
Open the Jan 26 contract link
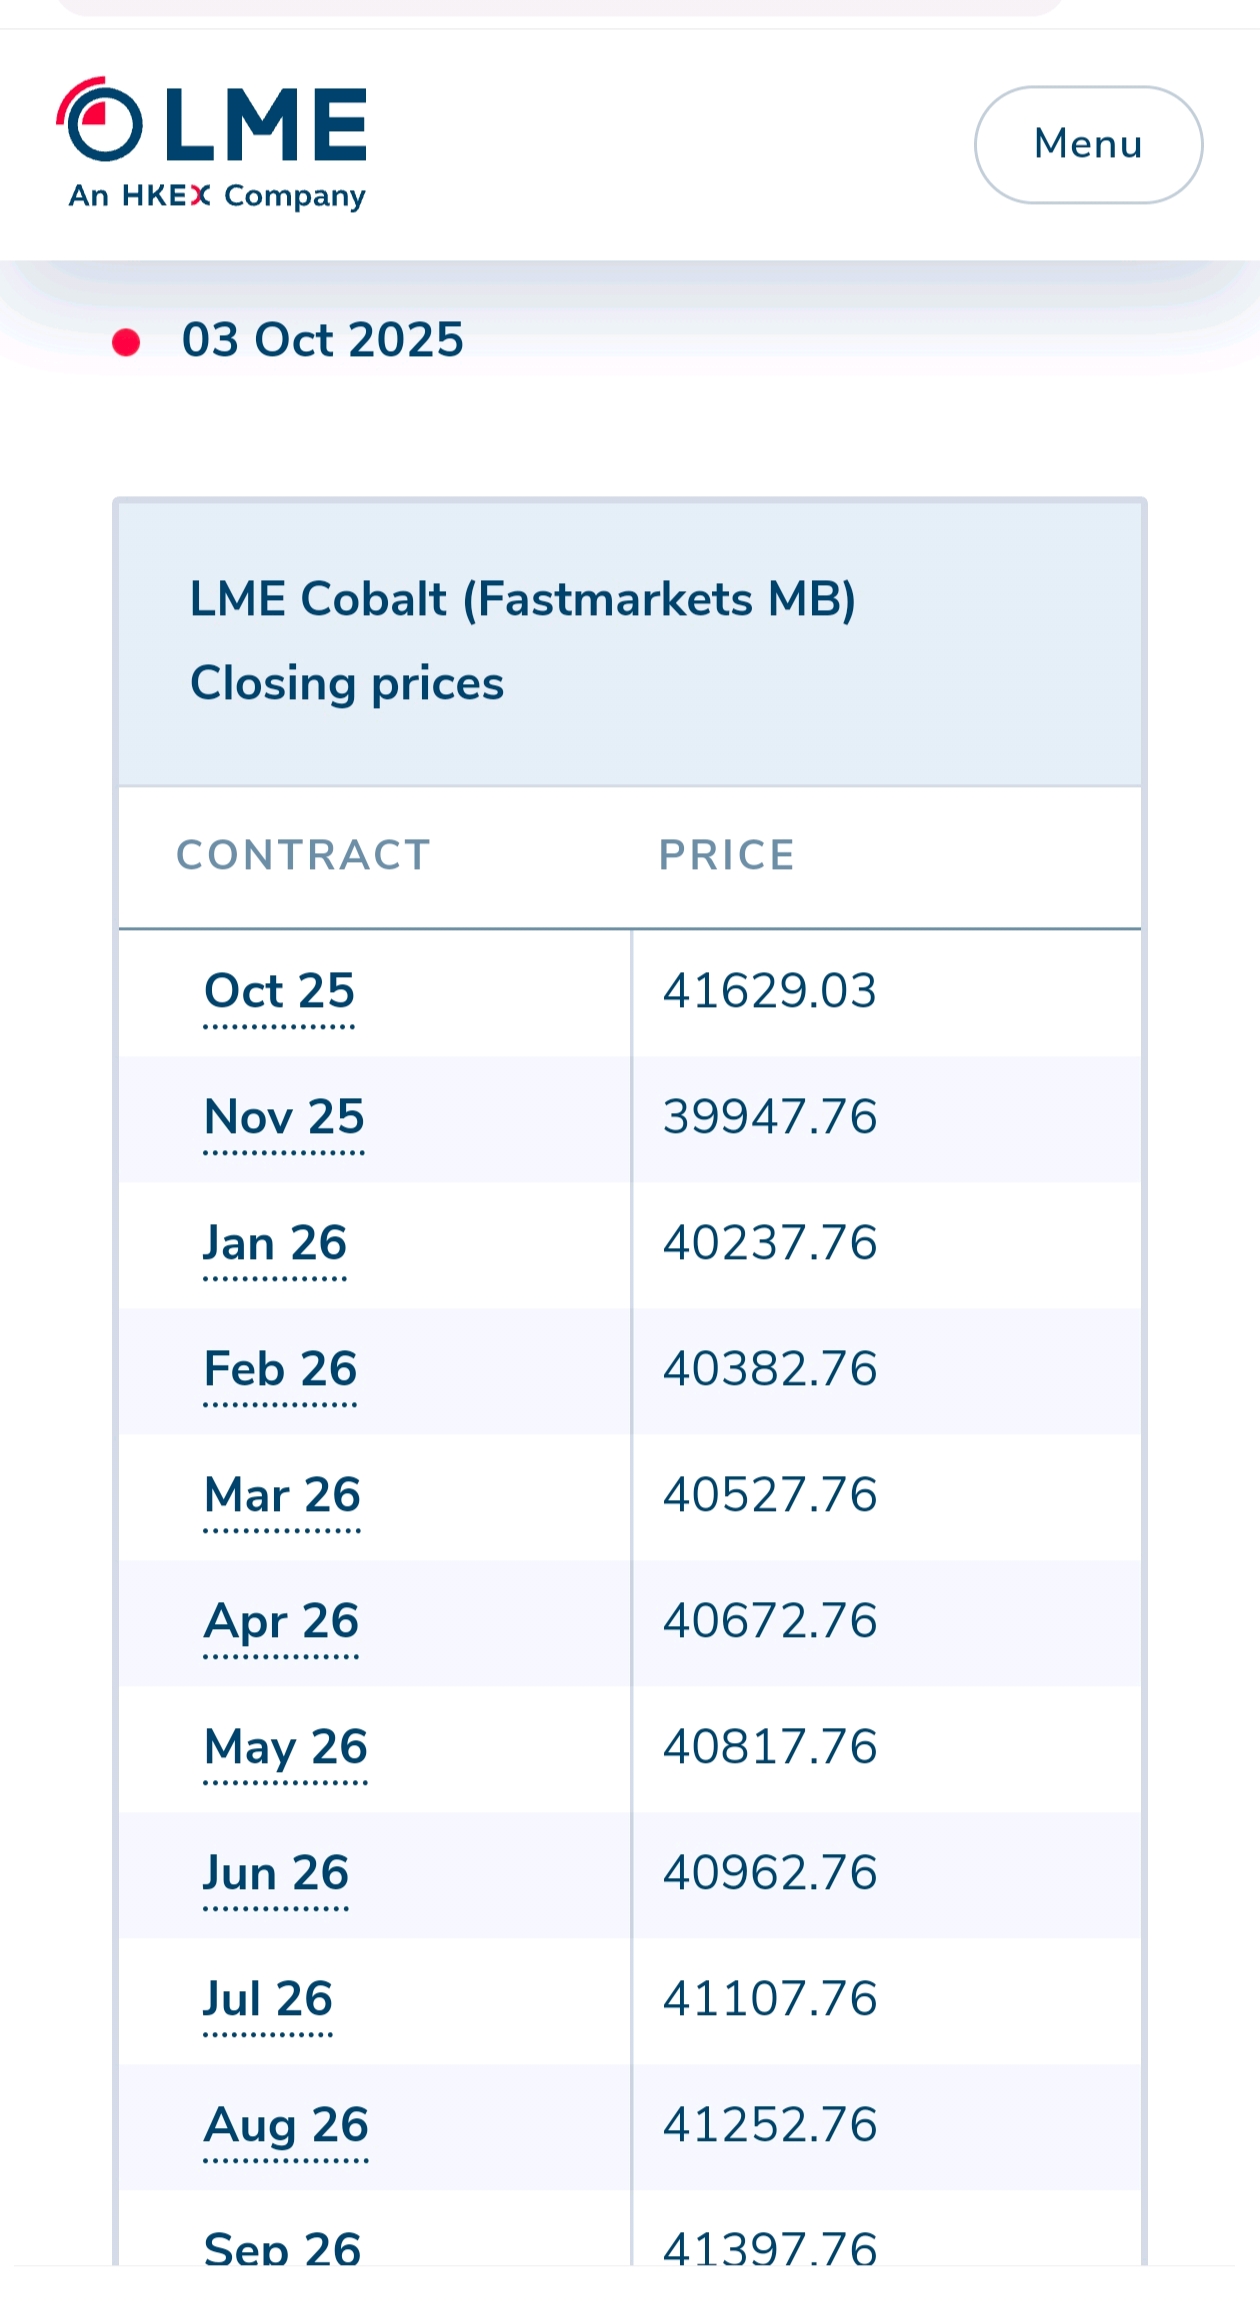275,1244
